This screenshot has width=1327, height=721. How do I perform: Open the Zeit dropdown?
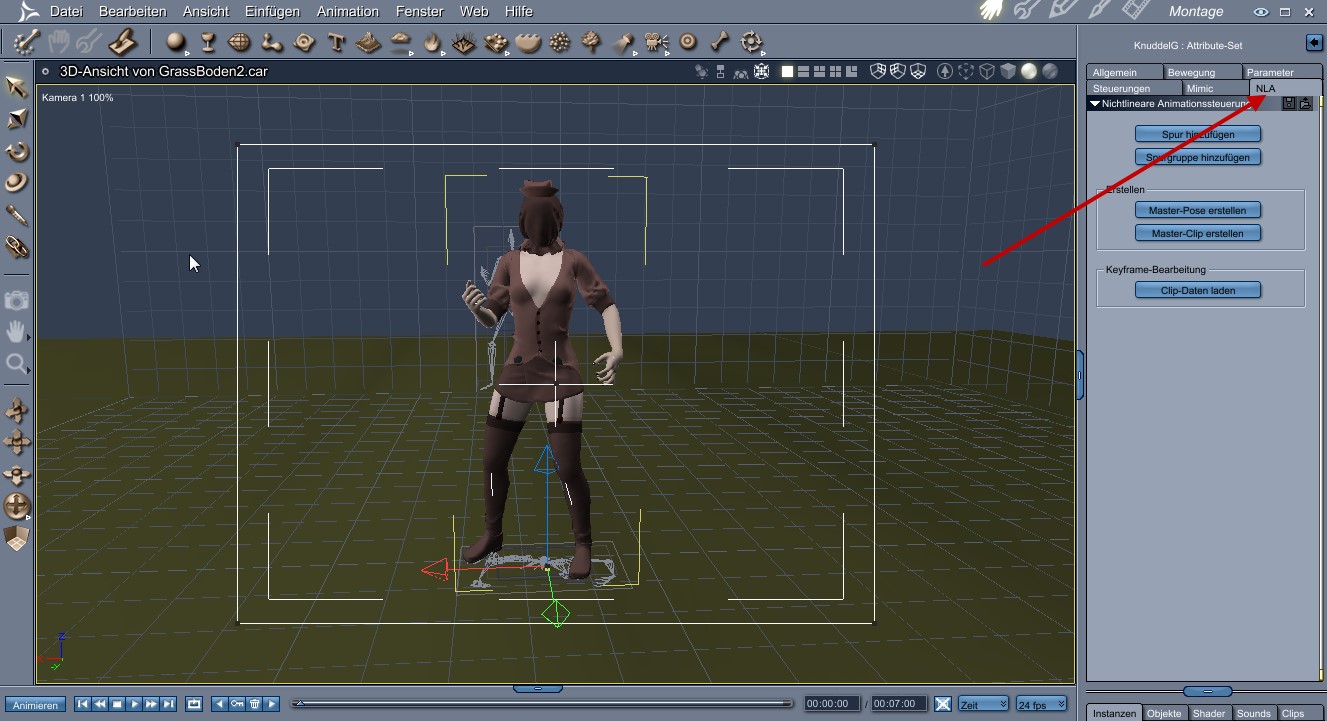click(x=983, y=704)
